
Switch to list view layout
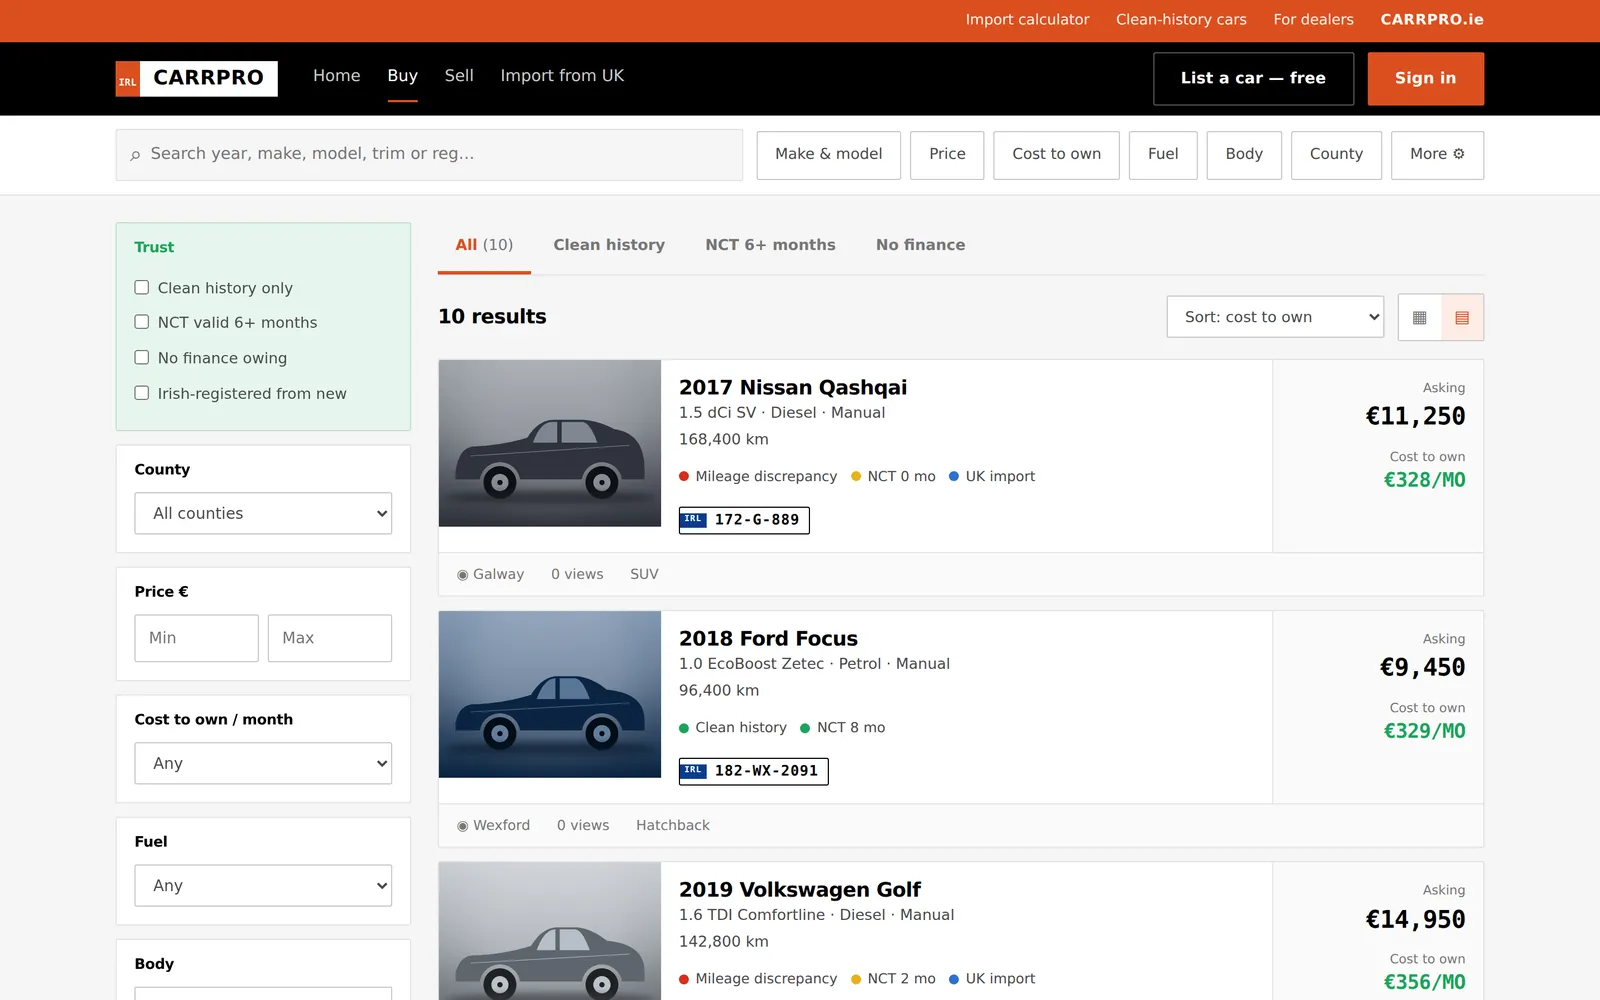1462,317
